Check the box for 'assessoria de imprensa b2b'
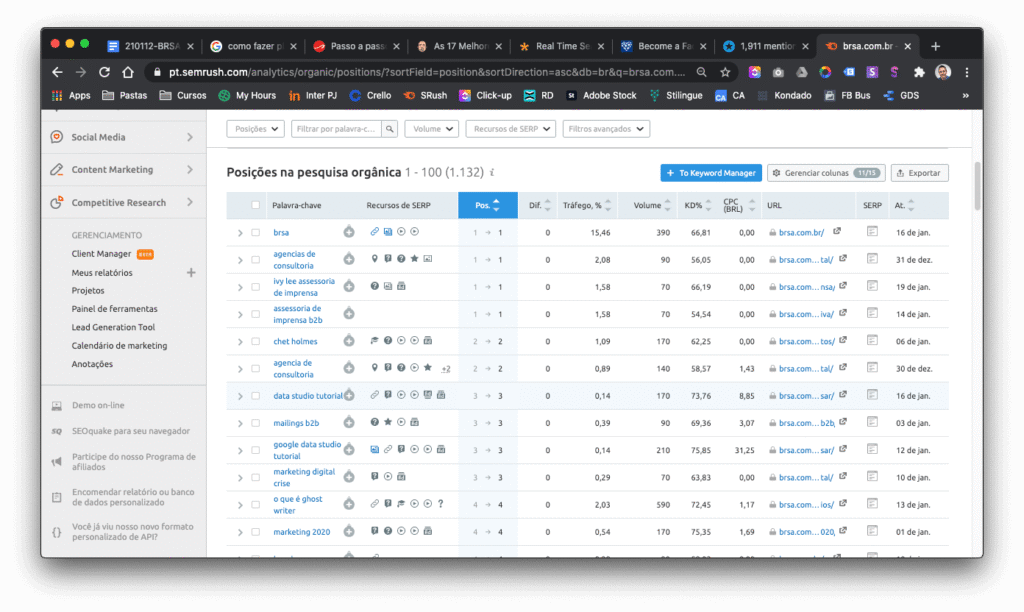 255,314
